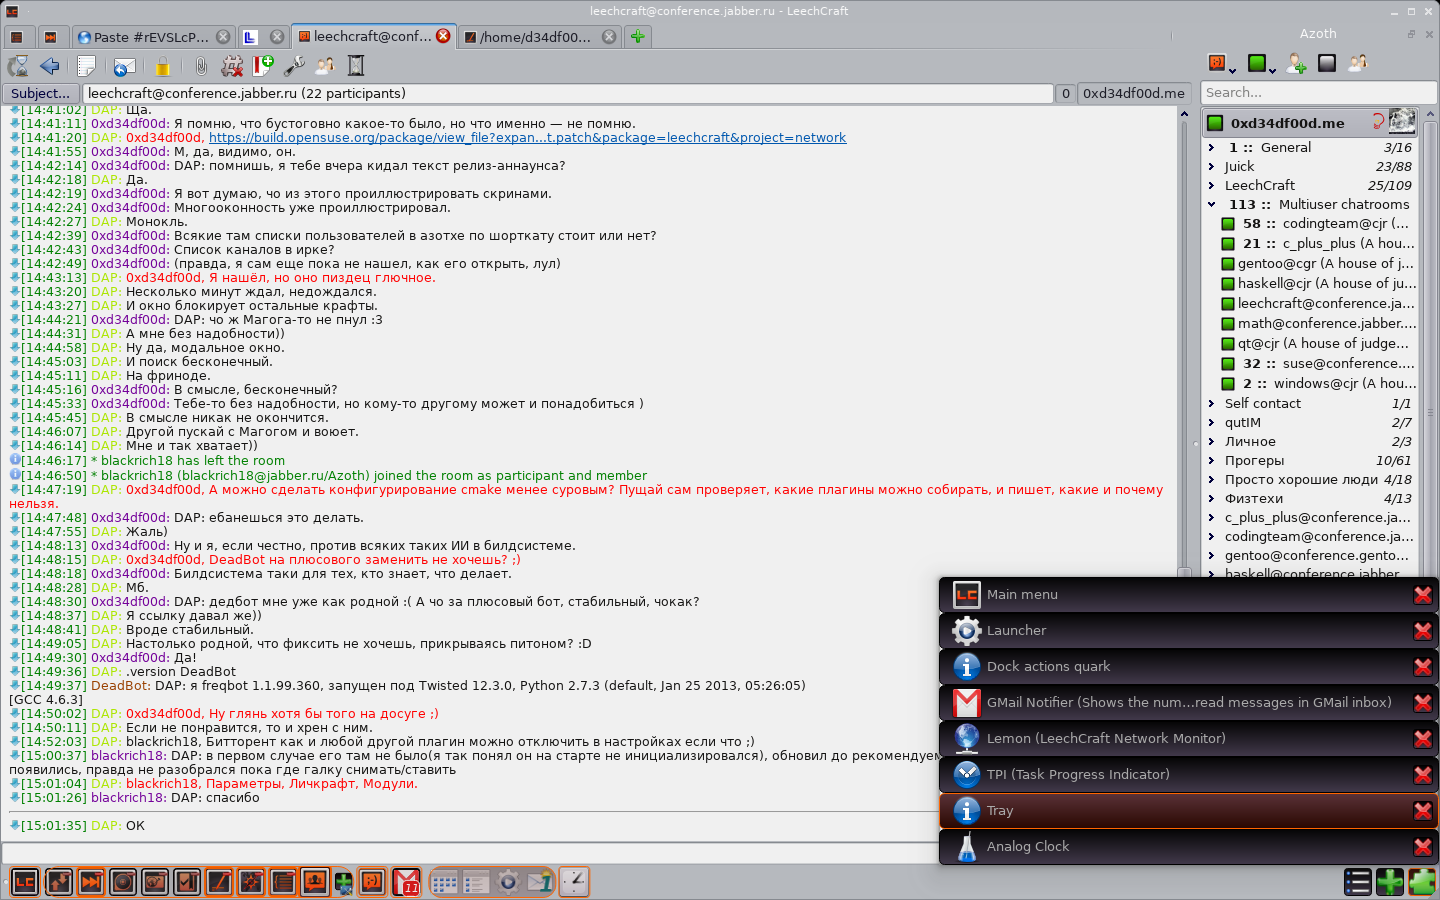
Task: Click the fast-forward icon in bottom dock
Action: click(90, 881)
